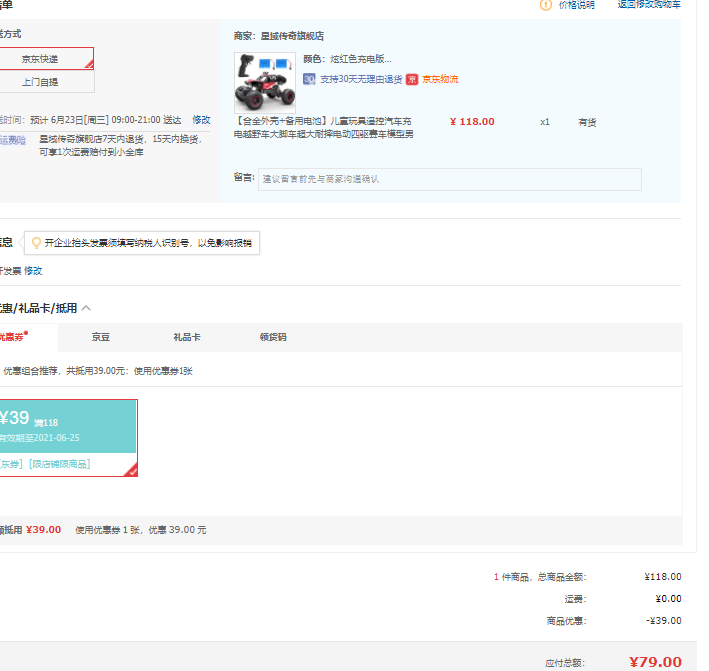Click the ¥0.00 shipping fee value

(x=668, y=599)
